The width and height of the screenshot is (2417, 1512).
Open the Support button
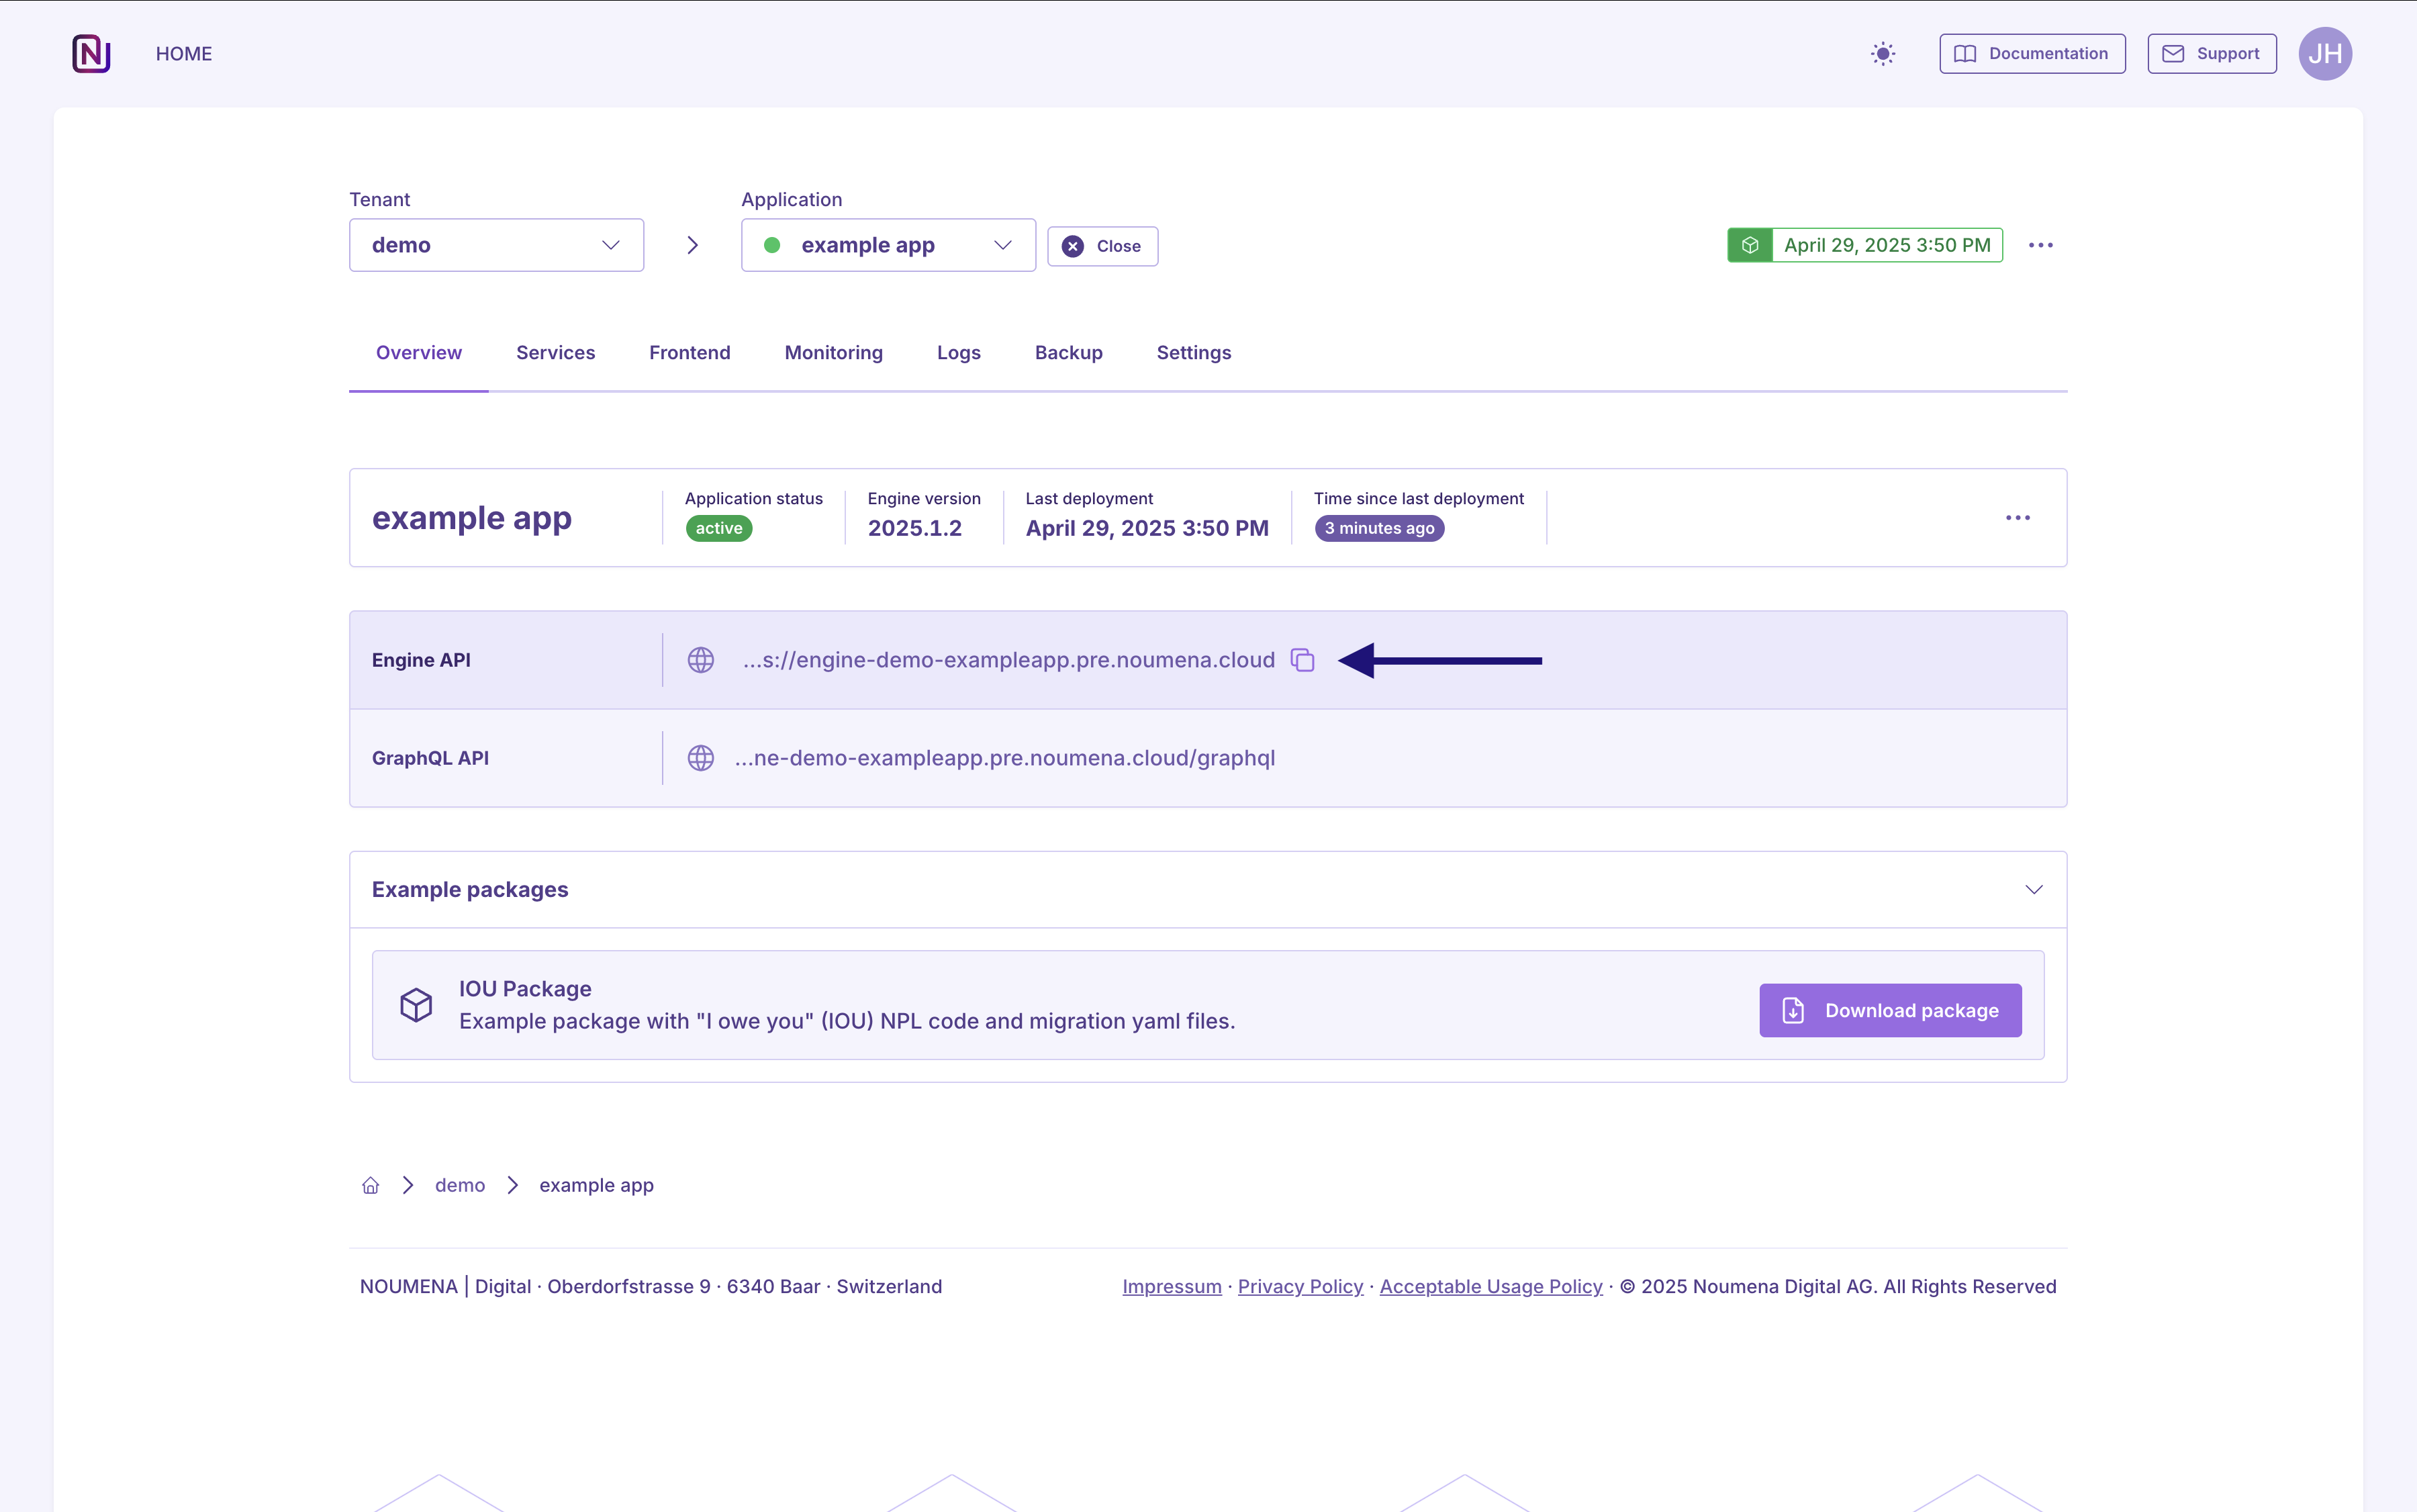pyautogui.click(x=2211, y=54)
